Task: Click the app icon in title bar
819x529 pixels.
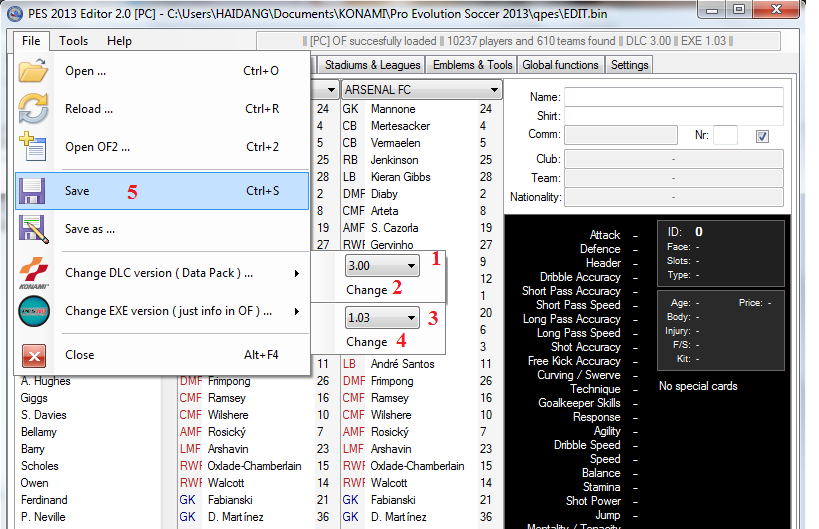Action: coord(15,13)
